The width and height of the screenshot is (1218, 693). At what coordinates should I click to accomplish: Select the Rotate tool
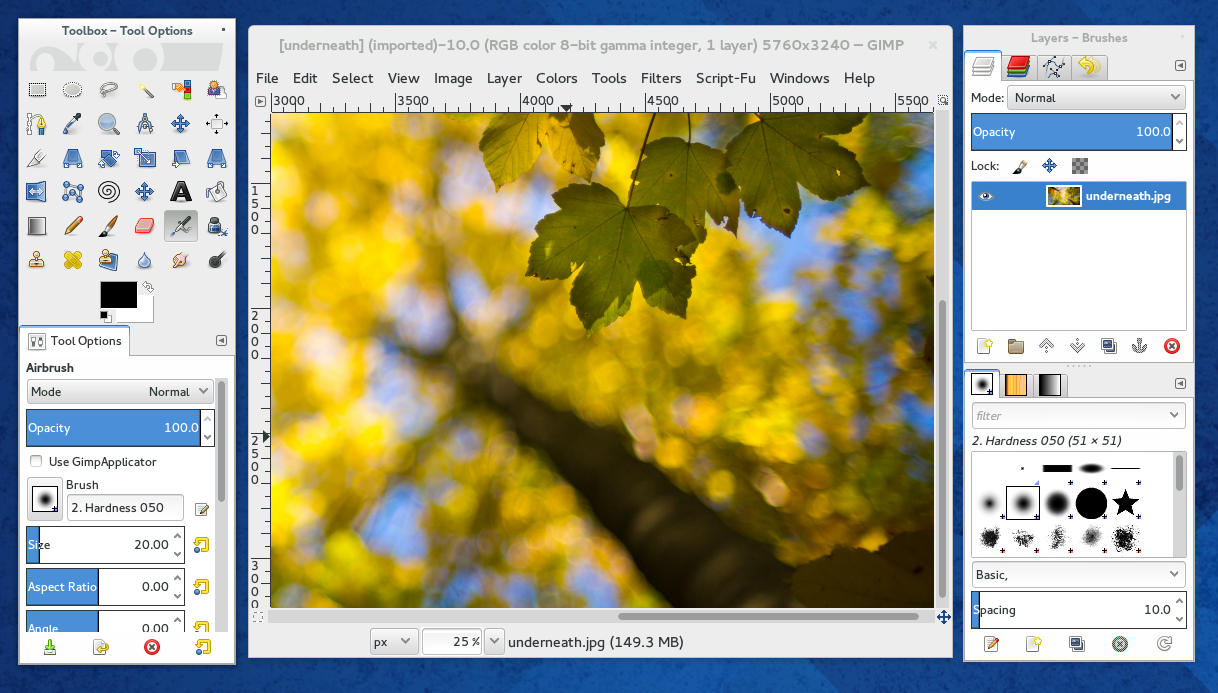109,158
